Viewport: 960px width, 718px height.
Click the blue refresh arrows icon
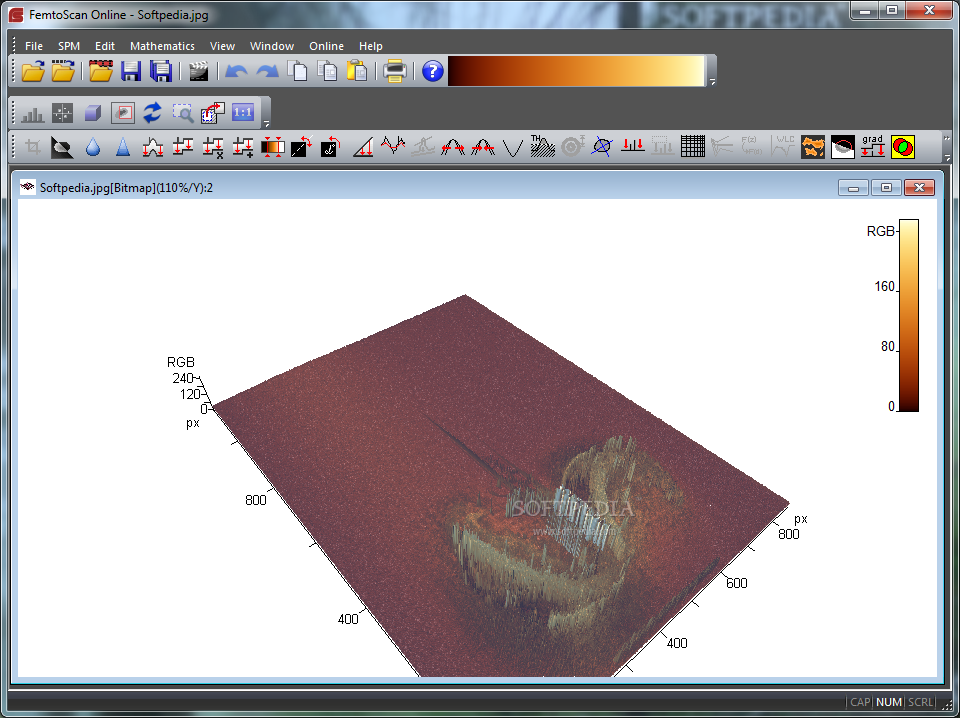[x=152, y=113]
